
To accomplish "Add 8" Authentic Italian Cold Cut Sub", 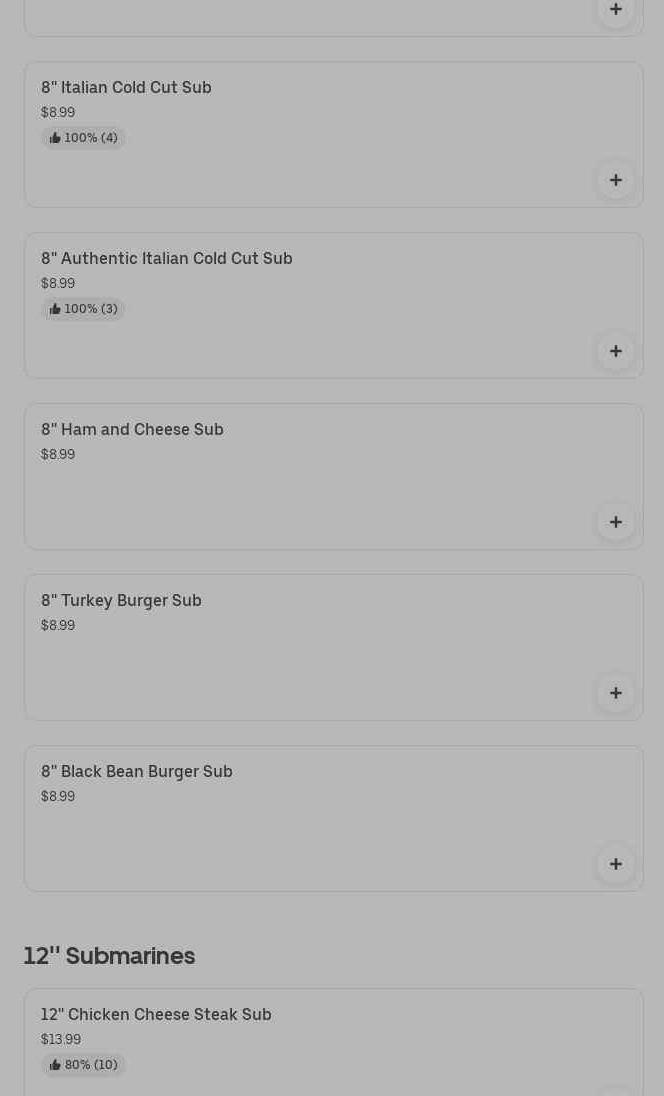I will [x=615, y=351].
